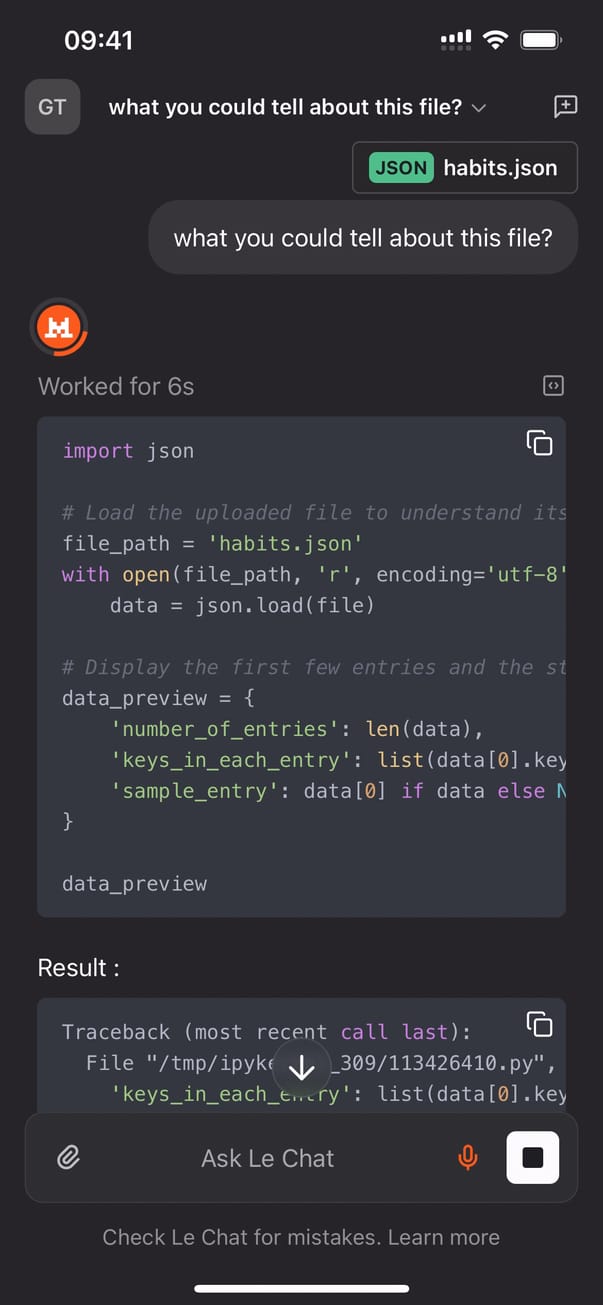Focus the "Ask Le Chat" input field
Image resolution: width=603 pixels, height=1305 pixels.
[268, 1158]
